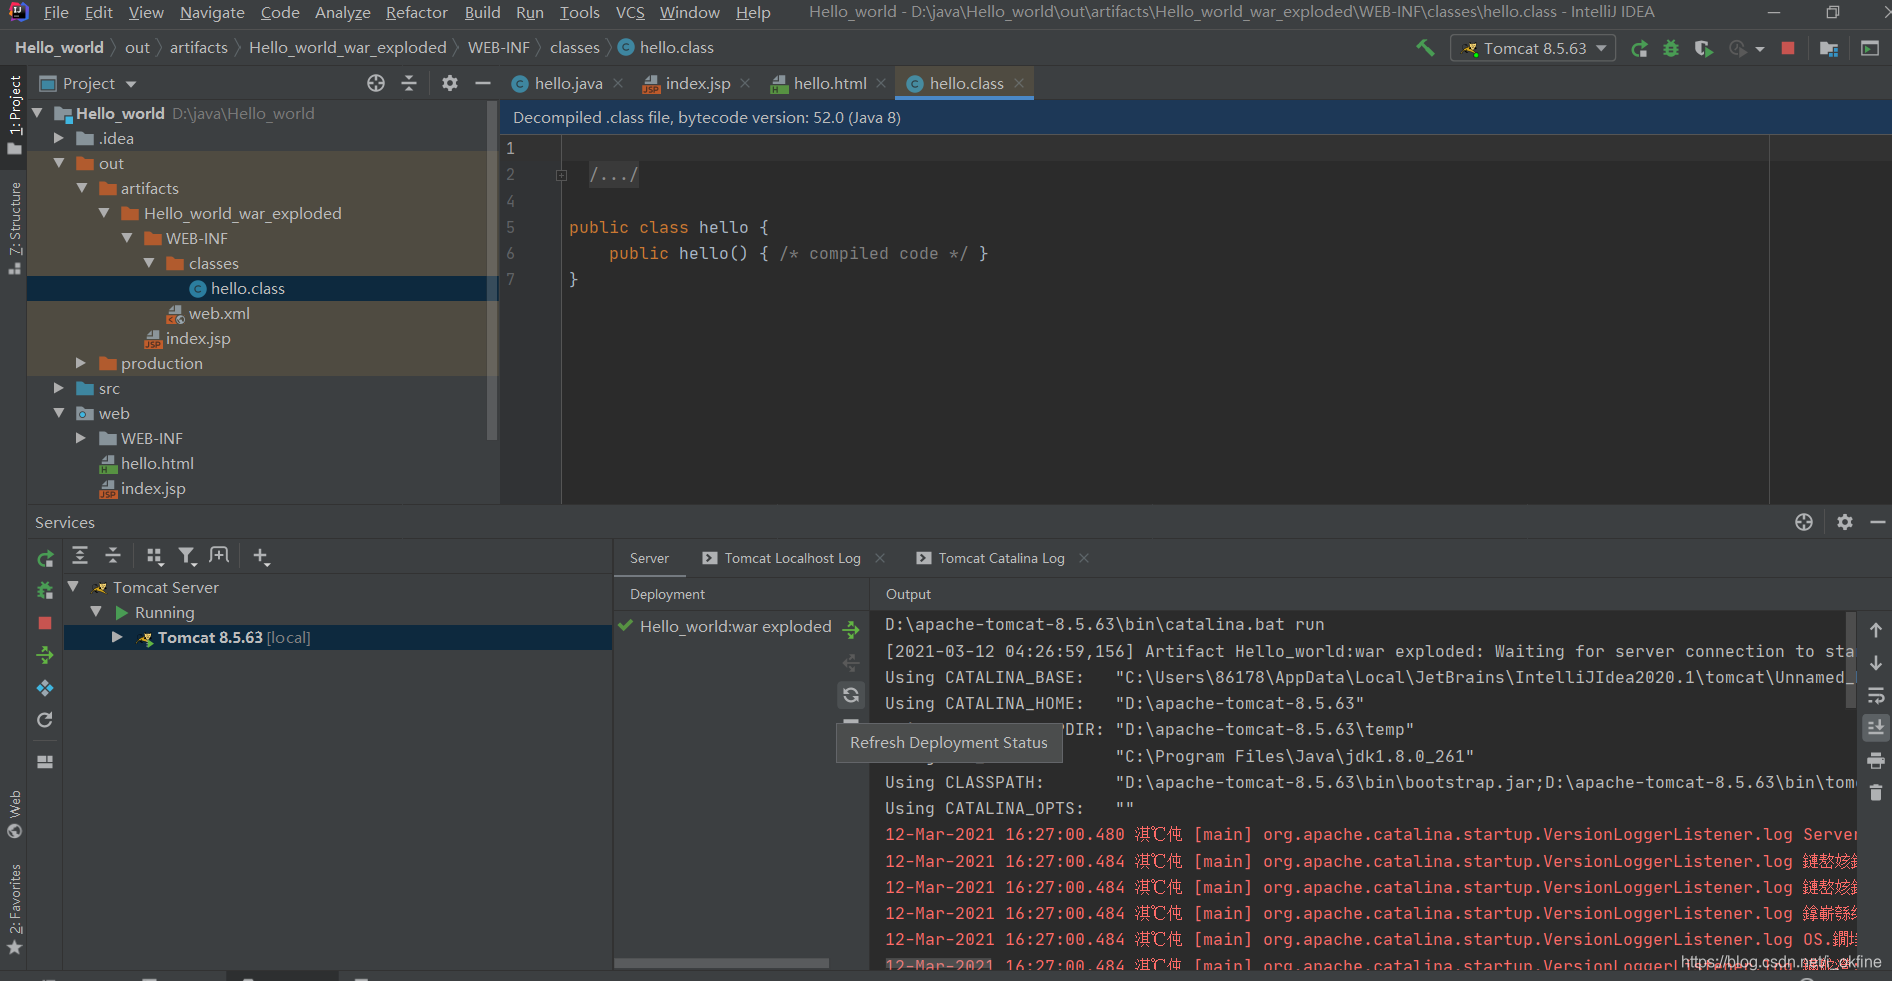Toggle Soft-Wrap in the output console toolbar

click(1876, 695)
